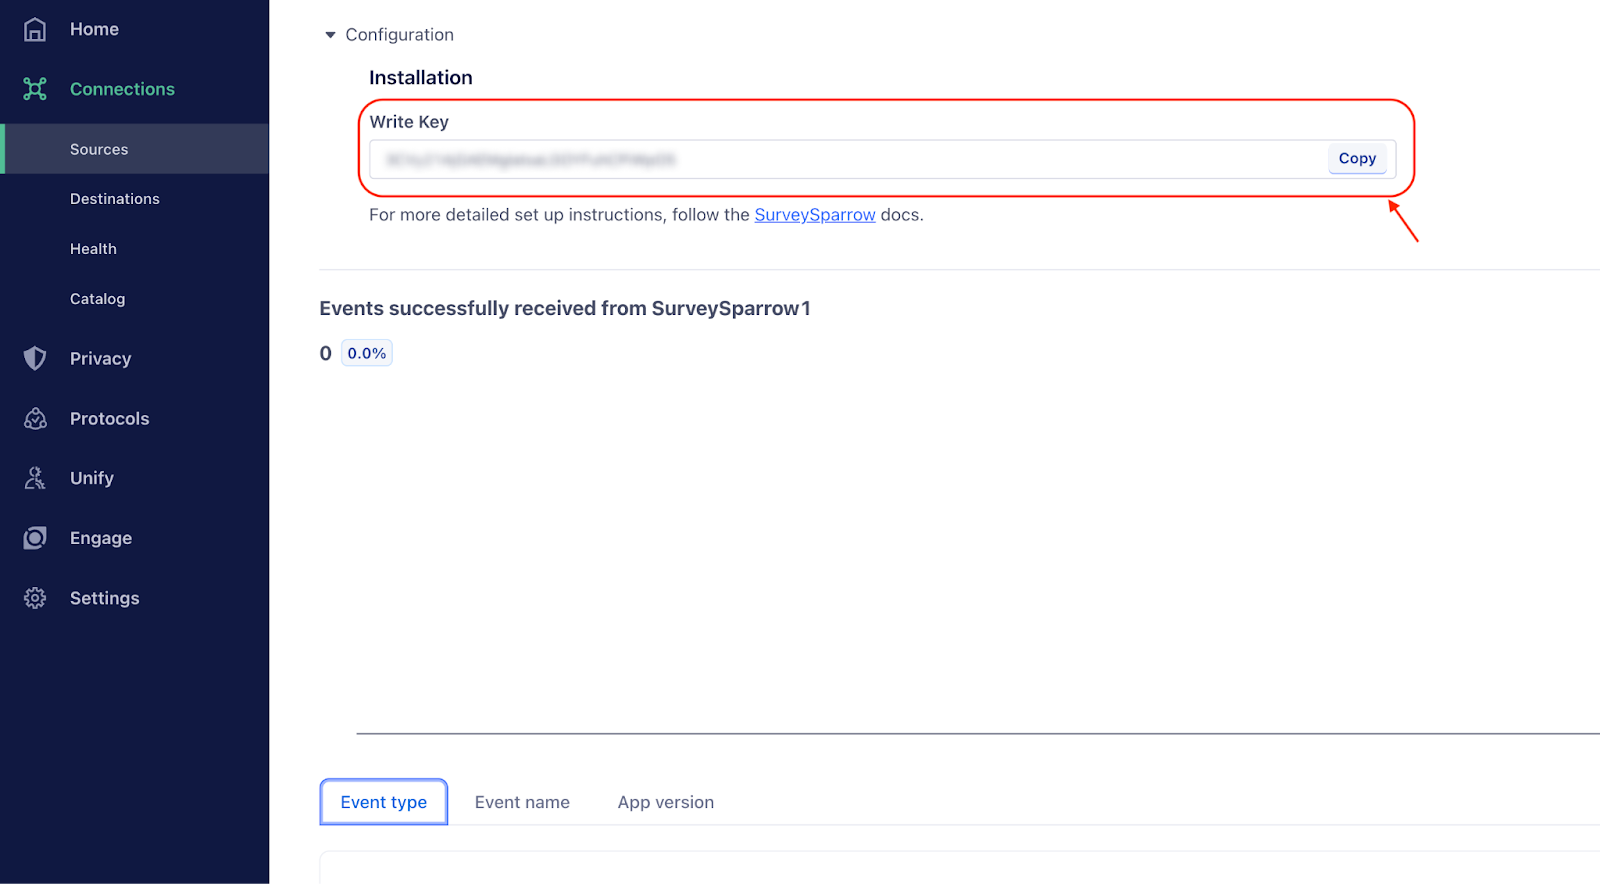The height and width of the screenshot is (884, 1600).
Task: Click the Connections nodes icon
Action: (35, 89)
